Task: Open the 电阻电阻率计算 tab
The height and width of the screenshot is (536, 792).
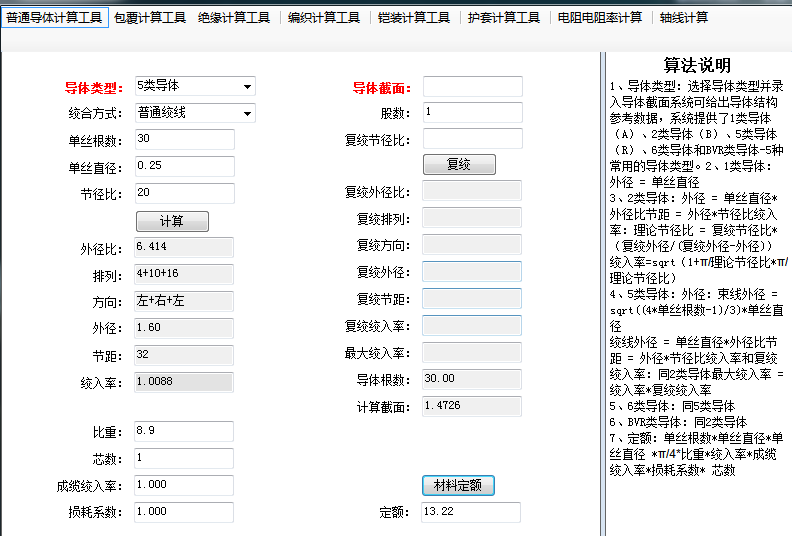Action: point(599,18)
